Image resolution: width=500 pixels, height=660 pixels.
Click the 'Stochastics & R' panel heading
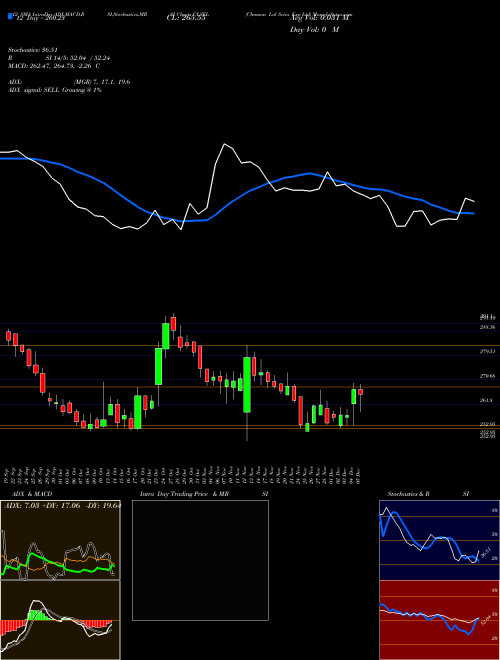tap(408, 494)
